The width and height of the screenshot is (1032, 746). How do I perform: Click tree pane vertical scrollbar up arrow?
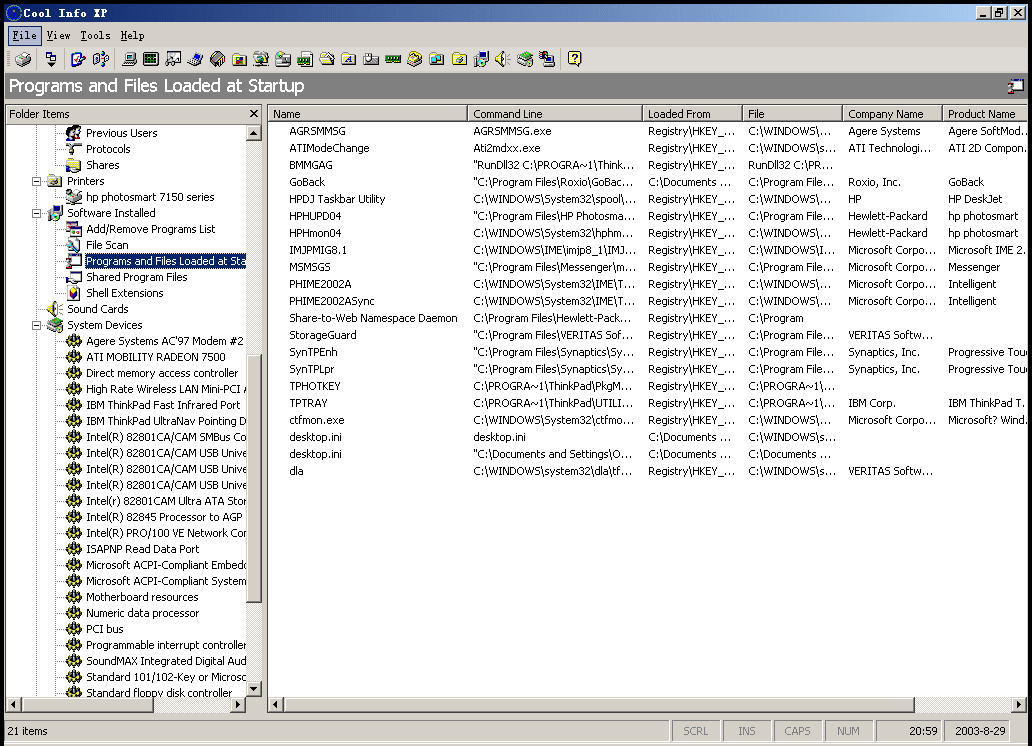[x=254, y=134]
